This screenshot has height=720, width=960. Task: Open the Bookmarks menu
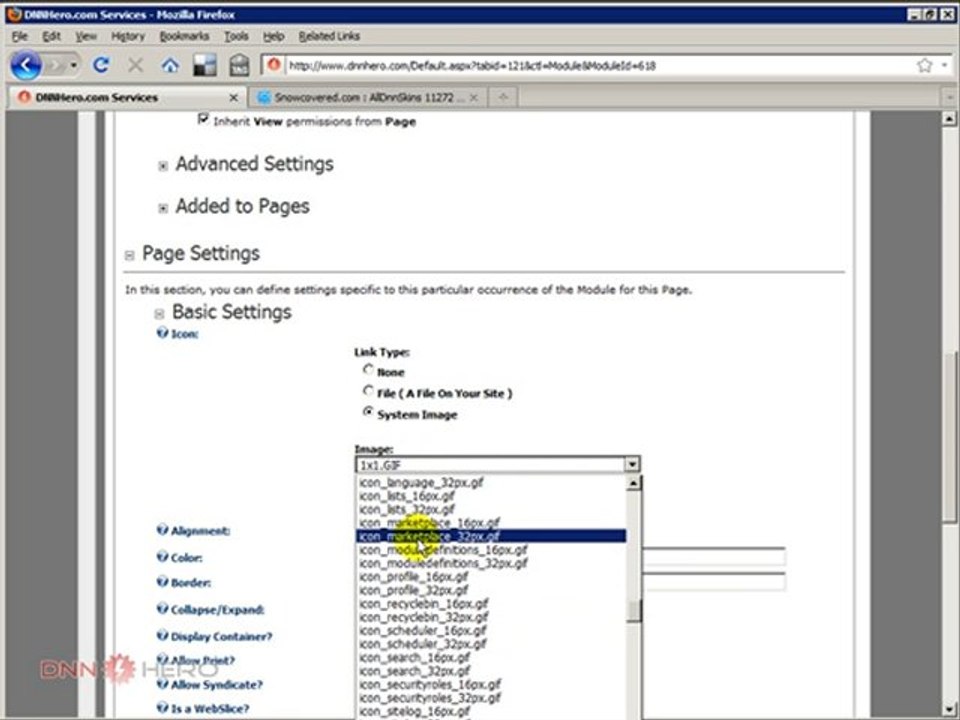184,36
